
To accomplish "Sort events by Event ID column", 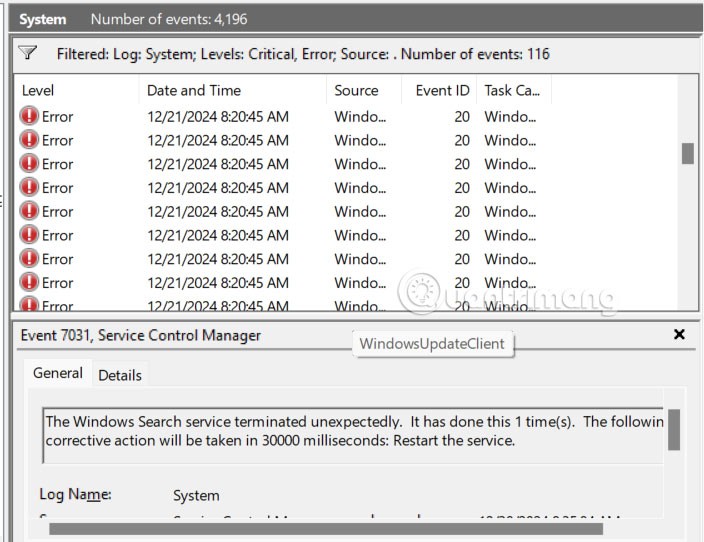I will tap(439, 90).
